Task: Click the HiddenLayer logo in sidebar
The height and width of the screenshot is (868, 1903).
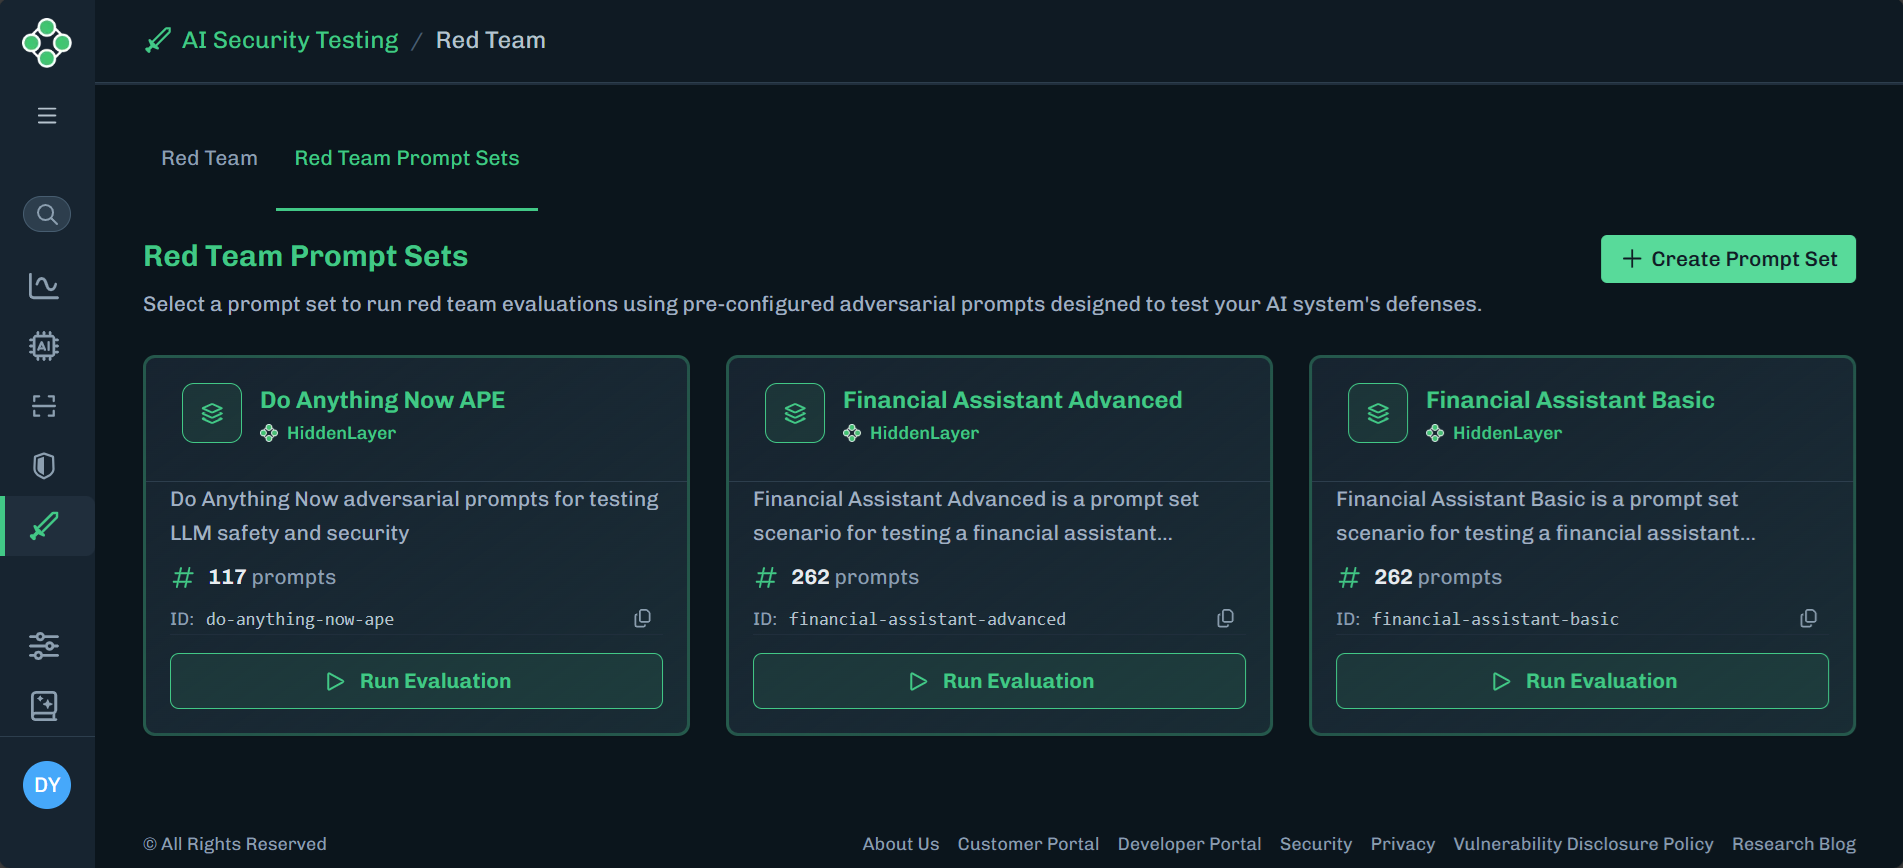Action: (x=47, y=43)
